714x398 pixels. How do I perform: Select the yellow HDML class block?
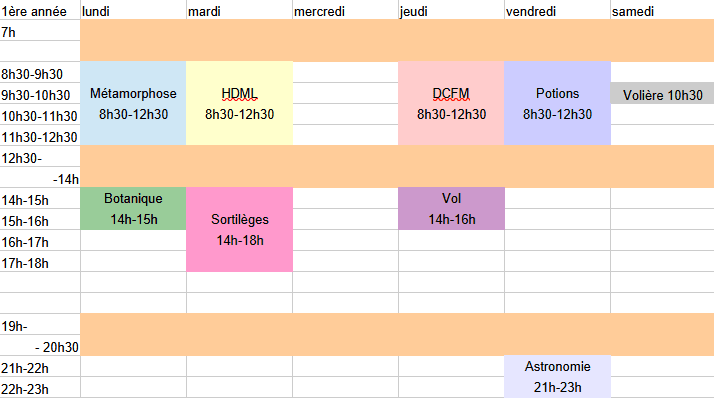240,103
